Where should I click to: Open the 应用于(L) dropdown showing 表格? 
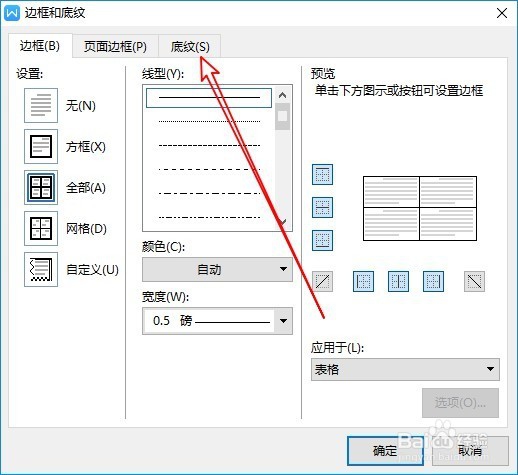[405, 369]
